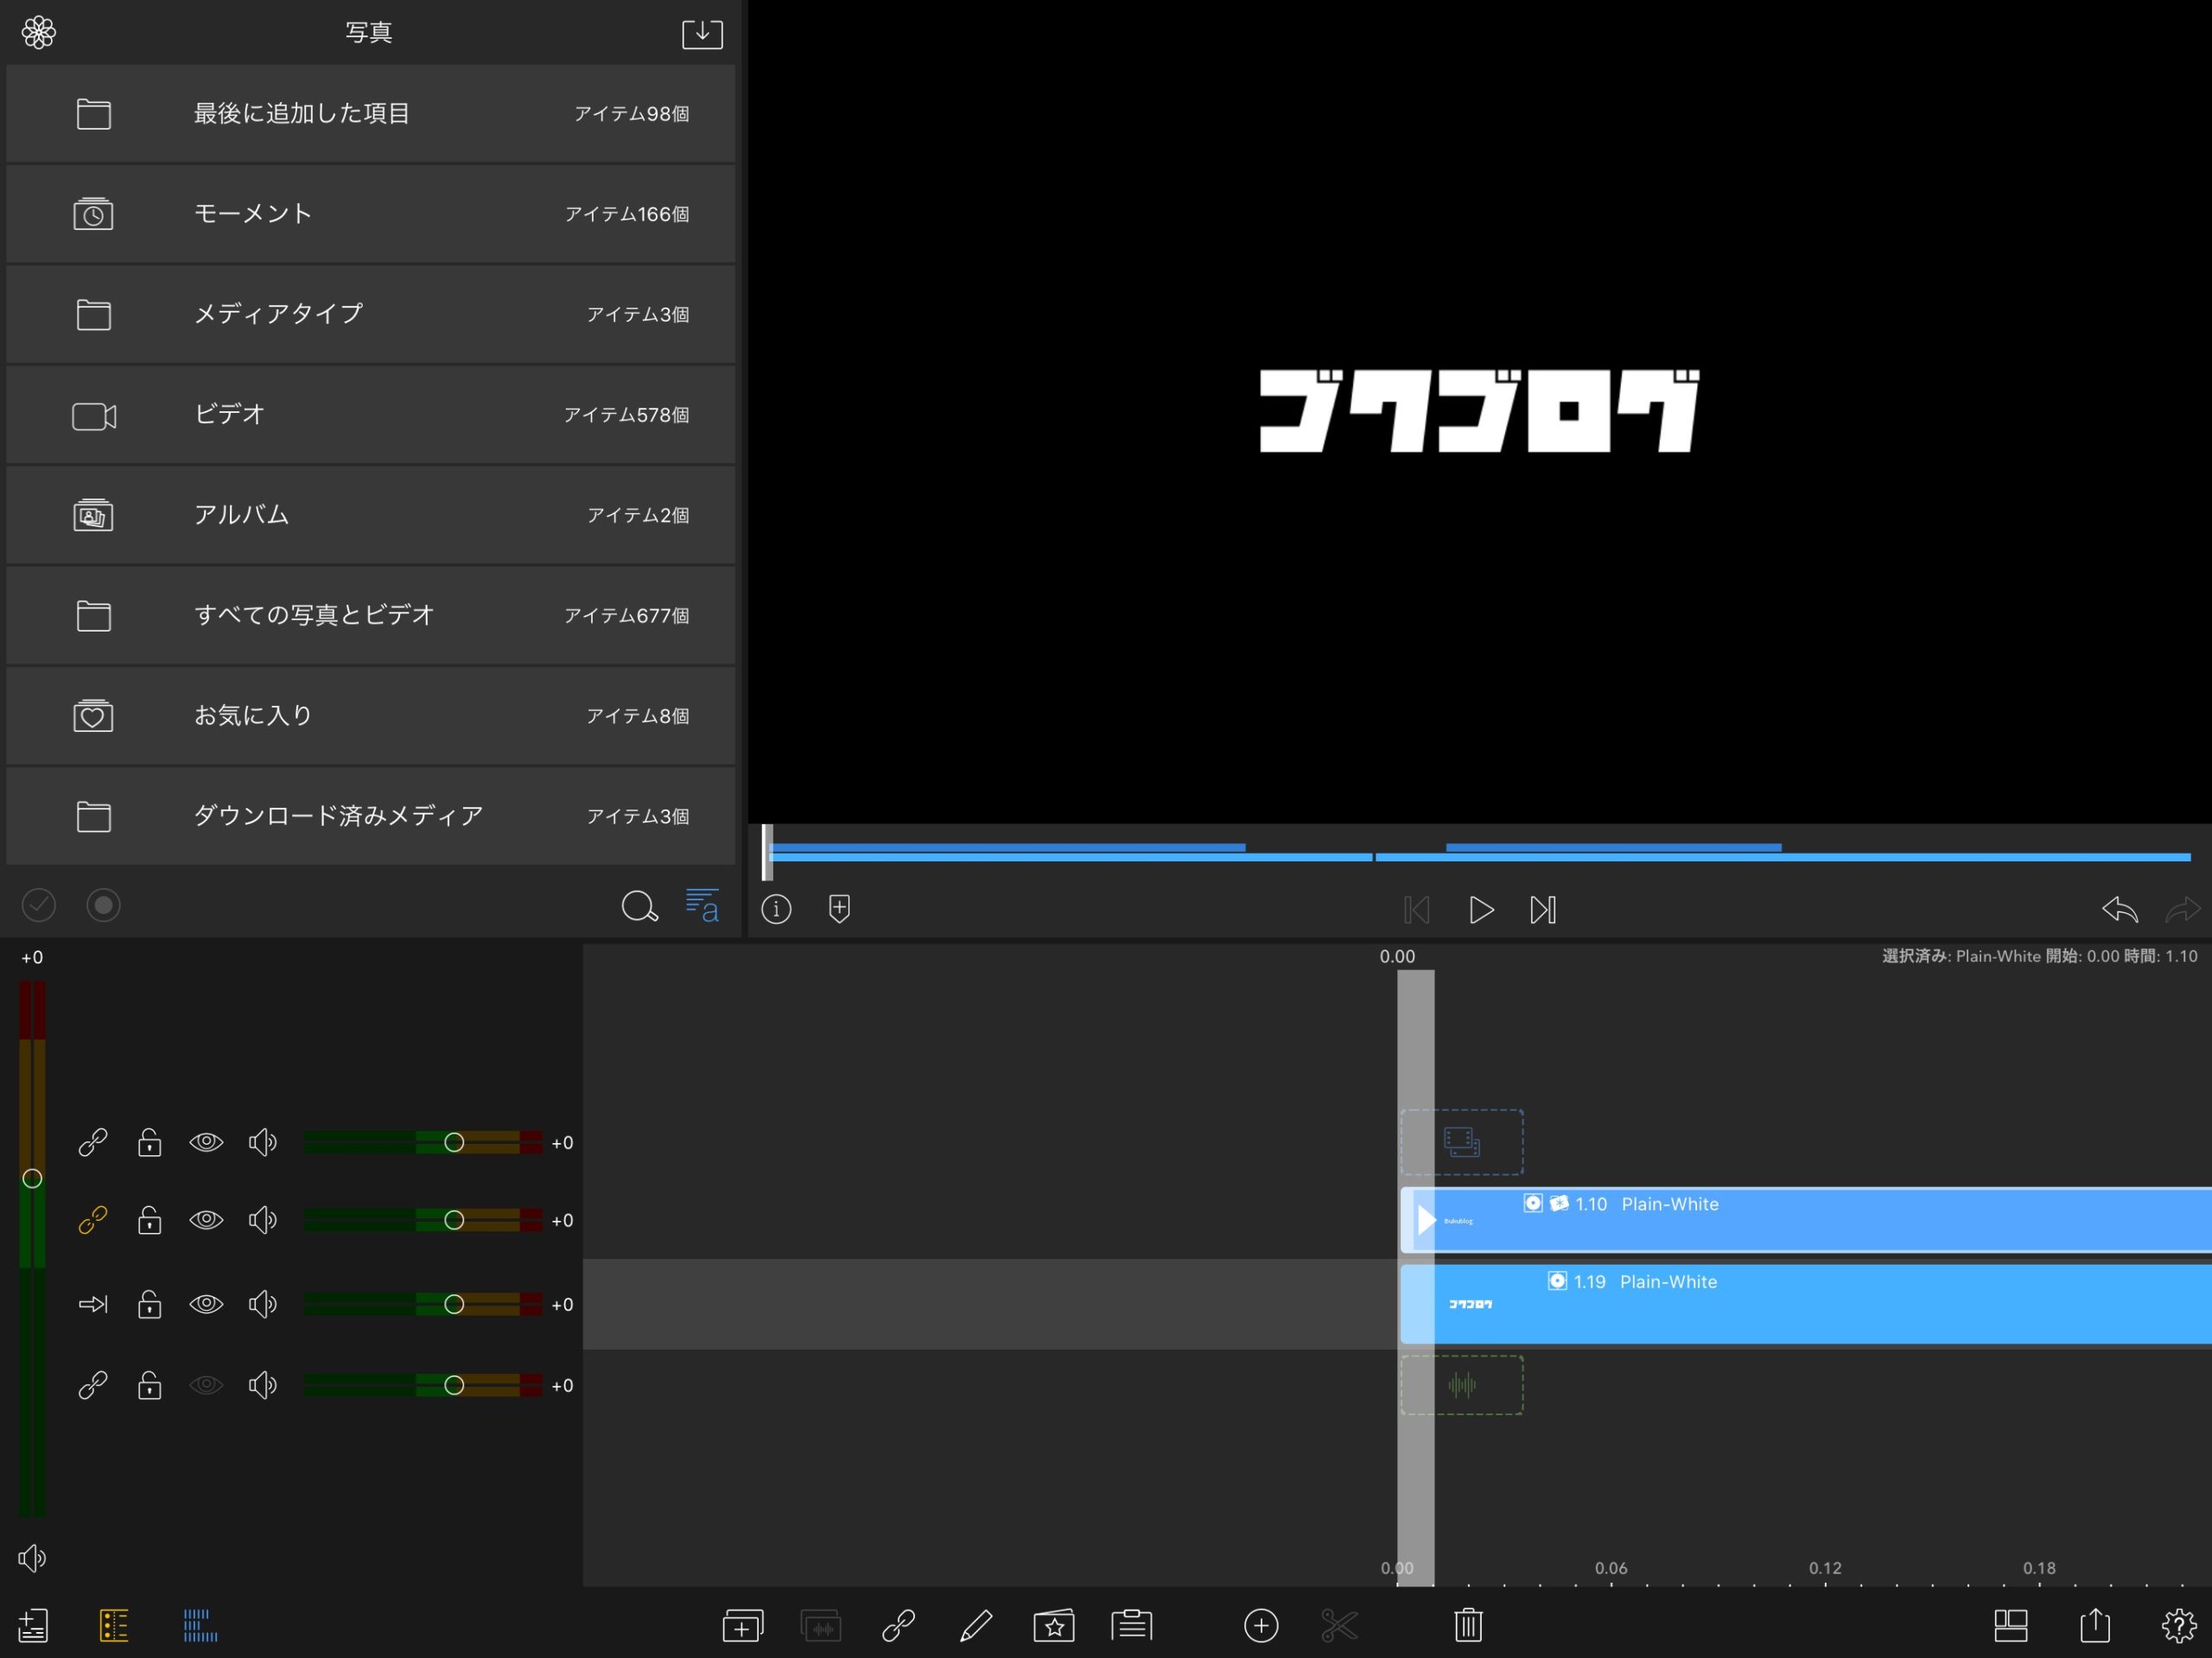Mute the bottom audio track speaker
2212x1658 pixels.
(262, 1385)
